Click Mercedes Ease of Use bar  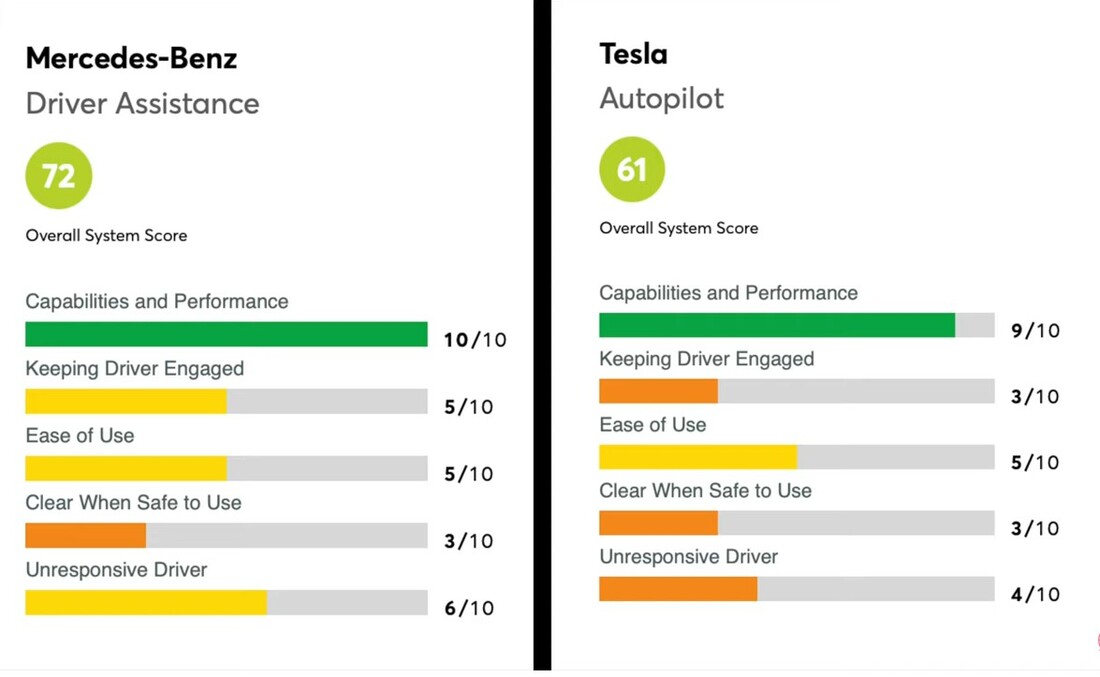tap(126, 468)
